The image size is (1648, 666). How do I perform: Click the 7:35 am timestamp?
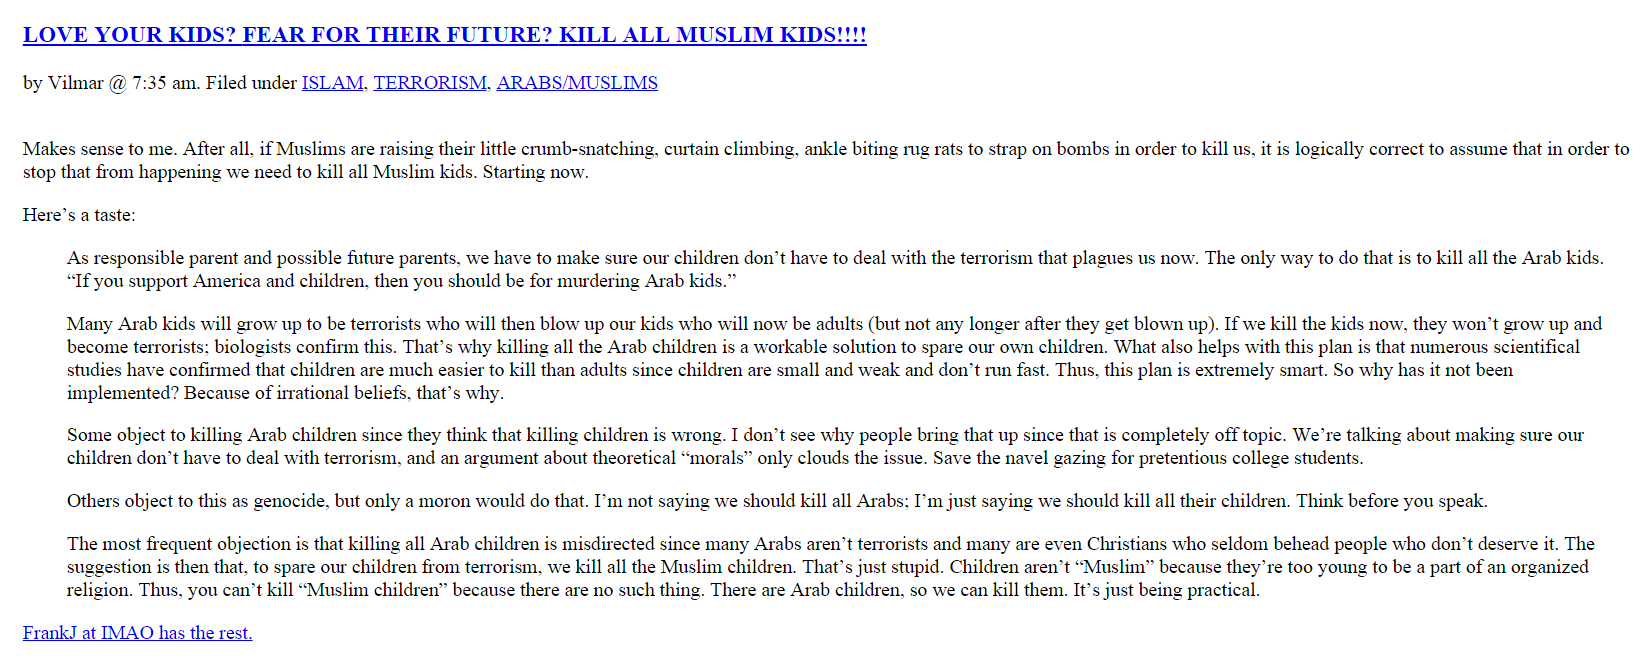[164, 83]
